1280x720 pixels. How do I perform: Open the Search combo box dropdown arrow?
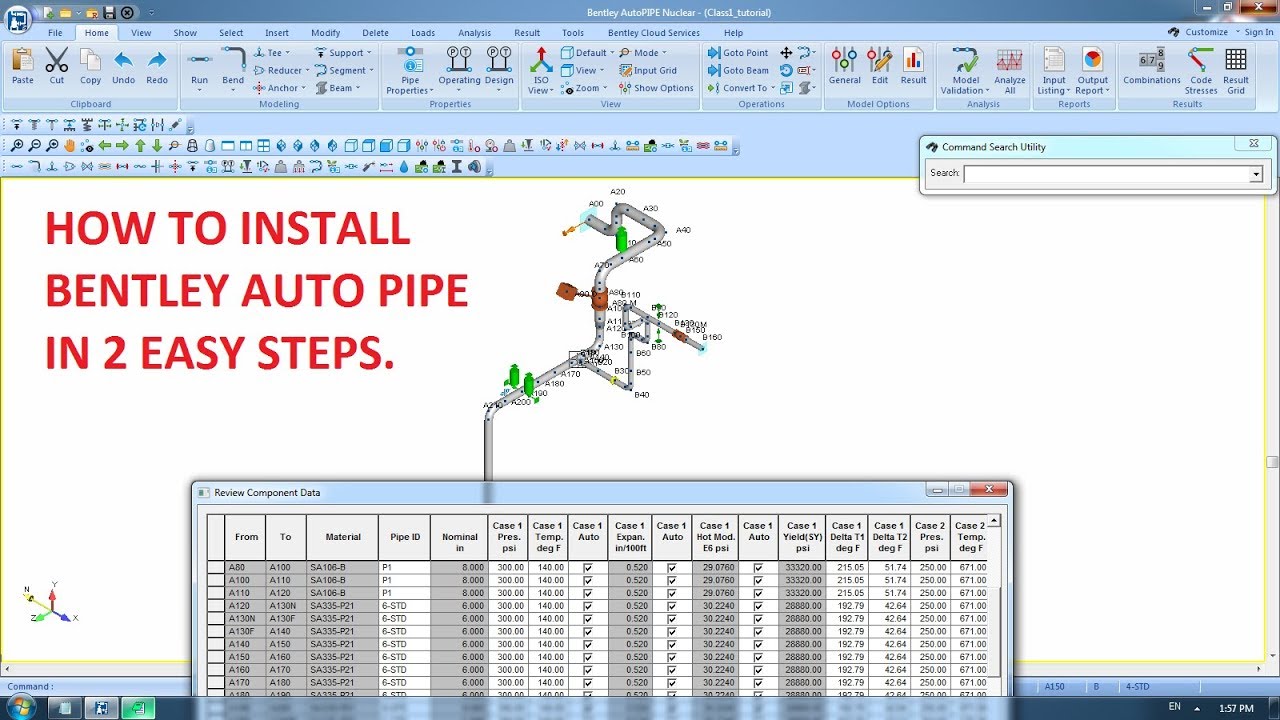(x=1256, y=174)
